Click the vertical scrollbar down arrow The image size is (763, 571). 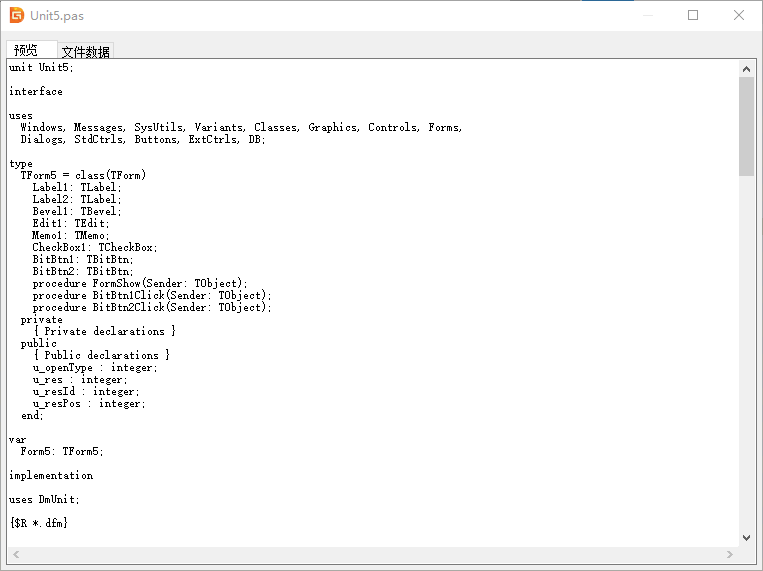point(746,538)
